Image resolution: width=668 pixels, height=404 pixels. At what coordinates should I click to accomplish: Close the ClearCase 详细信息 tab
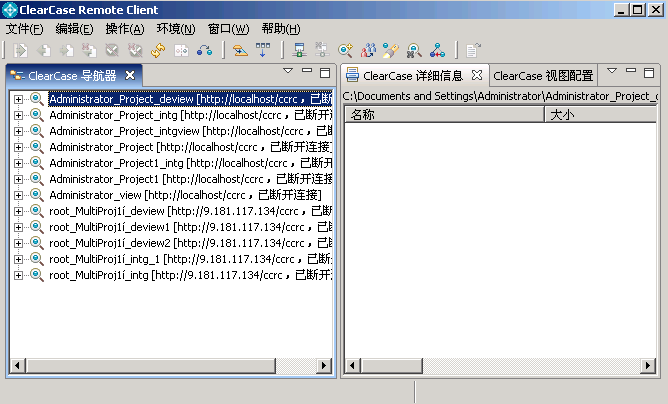click(x=477, y=75)
